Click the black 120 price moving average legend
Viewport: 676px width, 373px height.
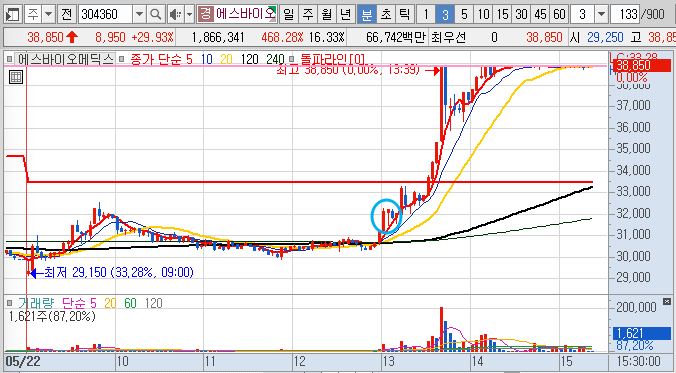tap(249, 59)
